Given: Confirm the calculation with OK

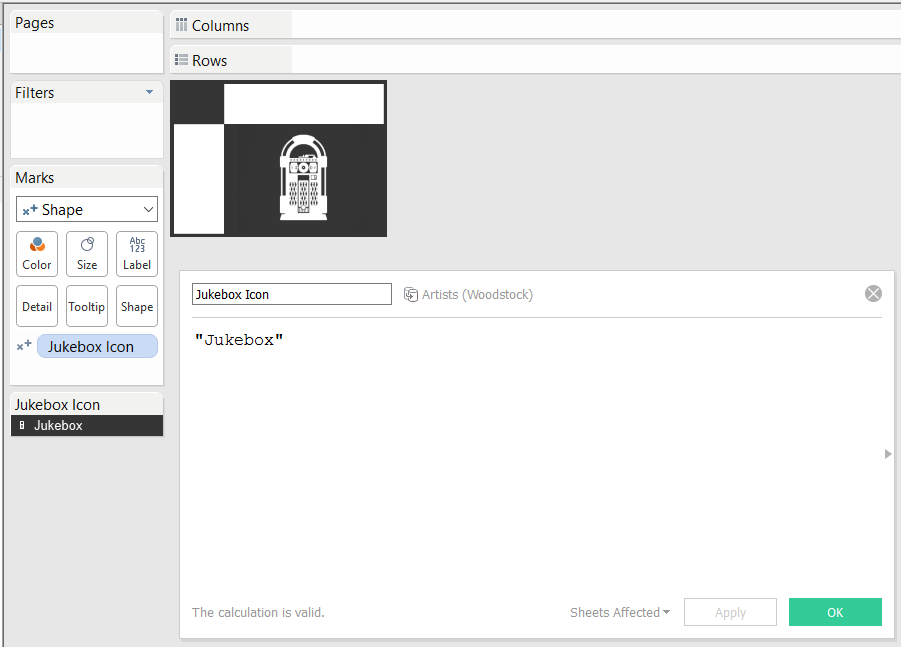Looking at the screenshot, I should pyautogui.click(x=835, y=612).
